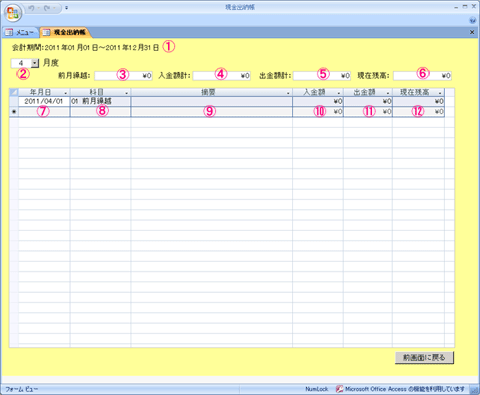Image resolution: width=480 pixels, height=395 pixels.
Task: Select the 現金出納帳 tab
Action: [65, 32]
